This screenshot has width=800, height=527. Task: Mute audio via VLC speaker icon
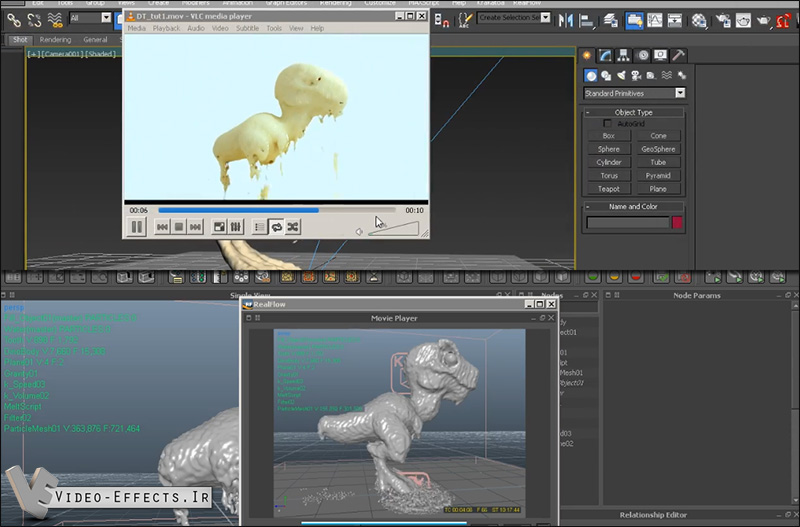pyautogui.click(x=359, y=232)
